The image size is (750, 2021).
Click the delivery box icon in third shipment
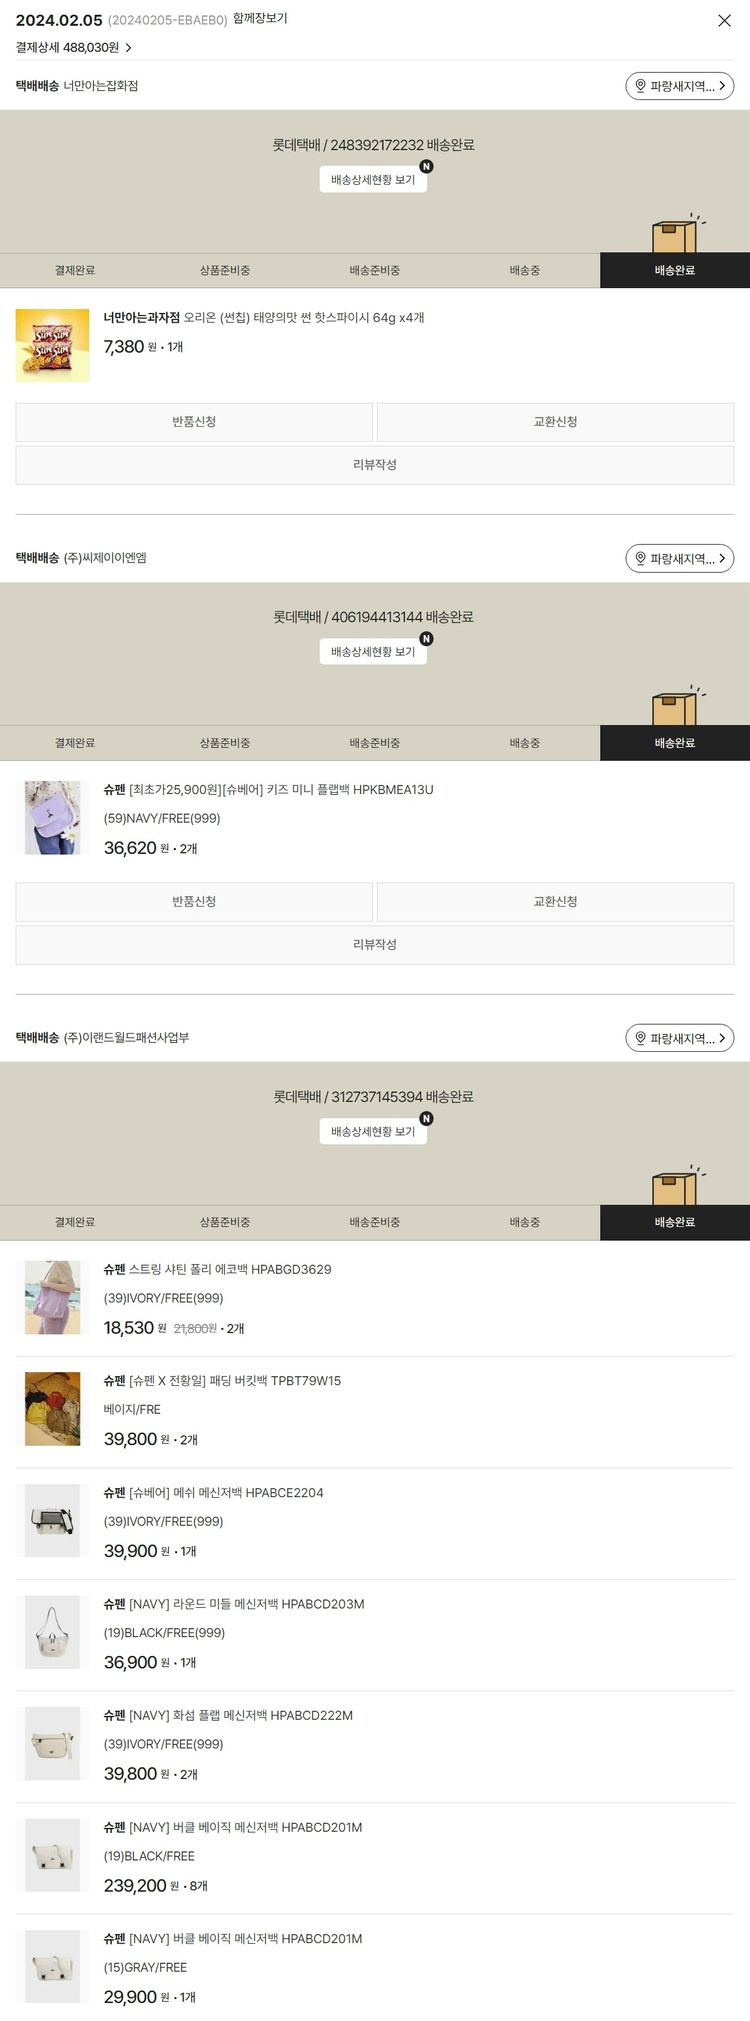pos(677,1186)
